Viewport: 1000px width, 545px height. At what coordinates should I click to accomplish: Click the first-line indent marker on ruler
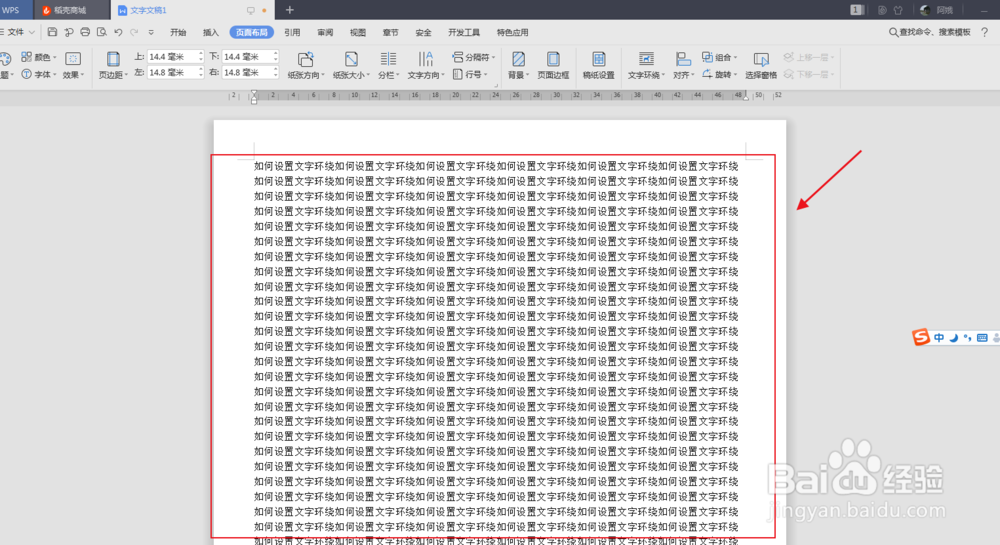pyautogui.click(x=254, y=93)
